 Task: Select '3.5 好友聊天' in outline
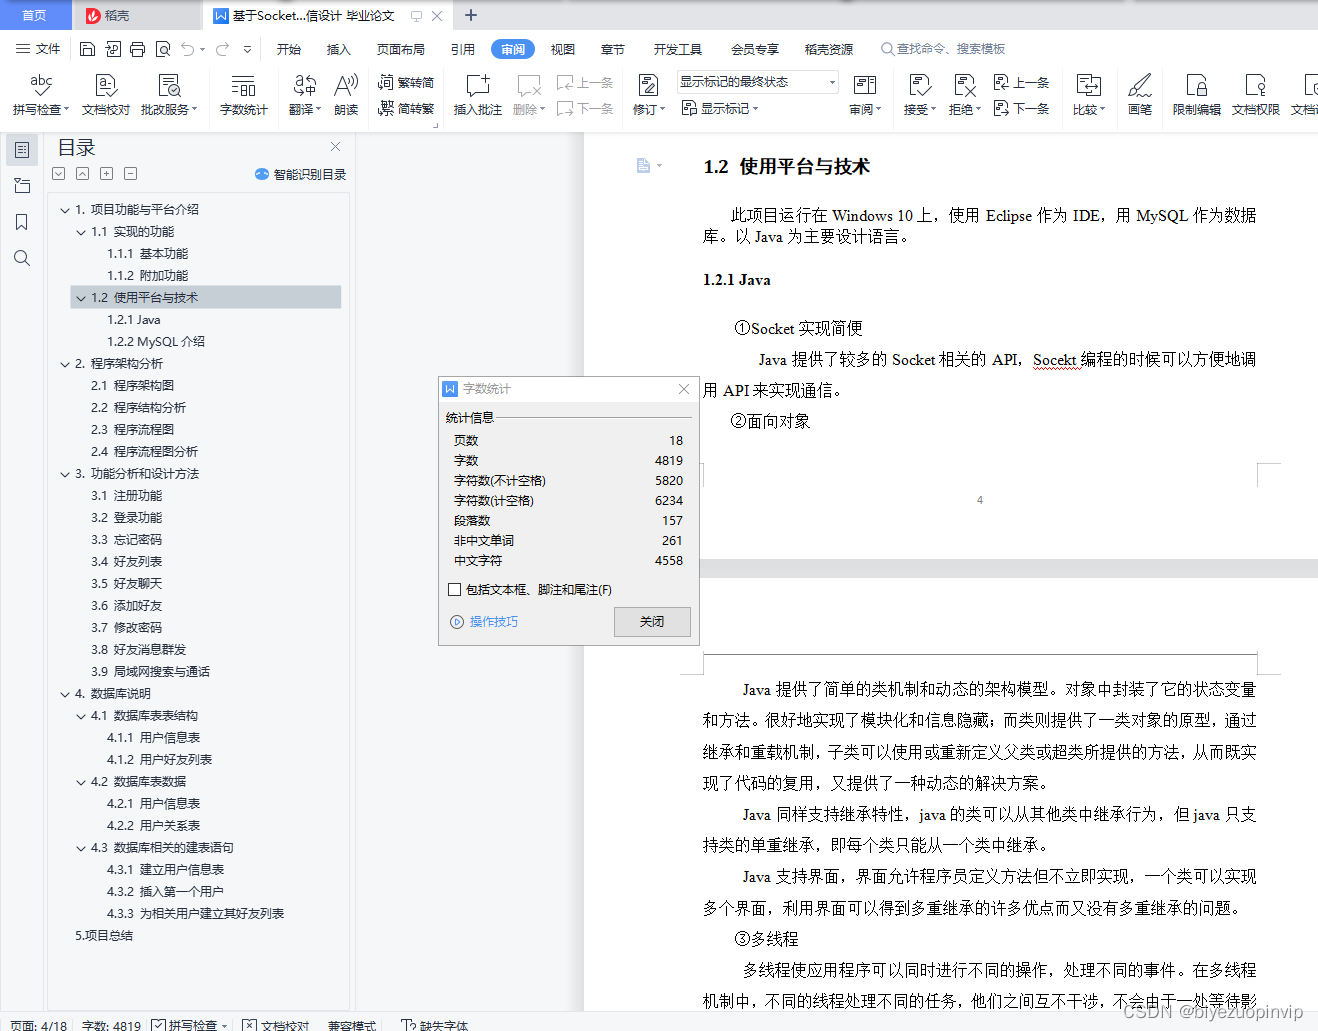coord(126,584)
